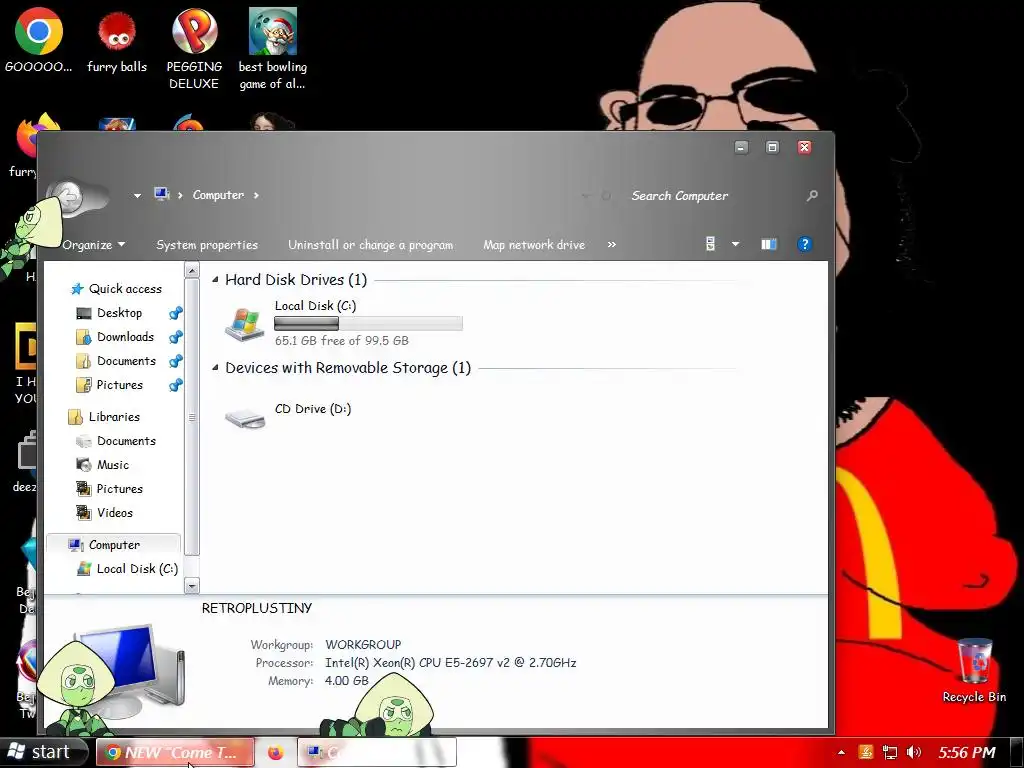The width and height of the screenshot is (1024, 768).
Task: Show hidden system tray icons
Action: 841,753
